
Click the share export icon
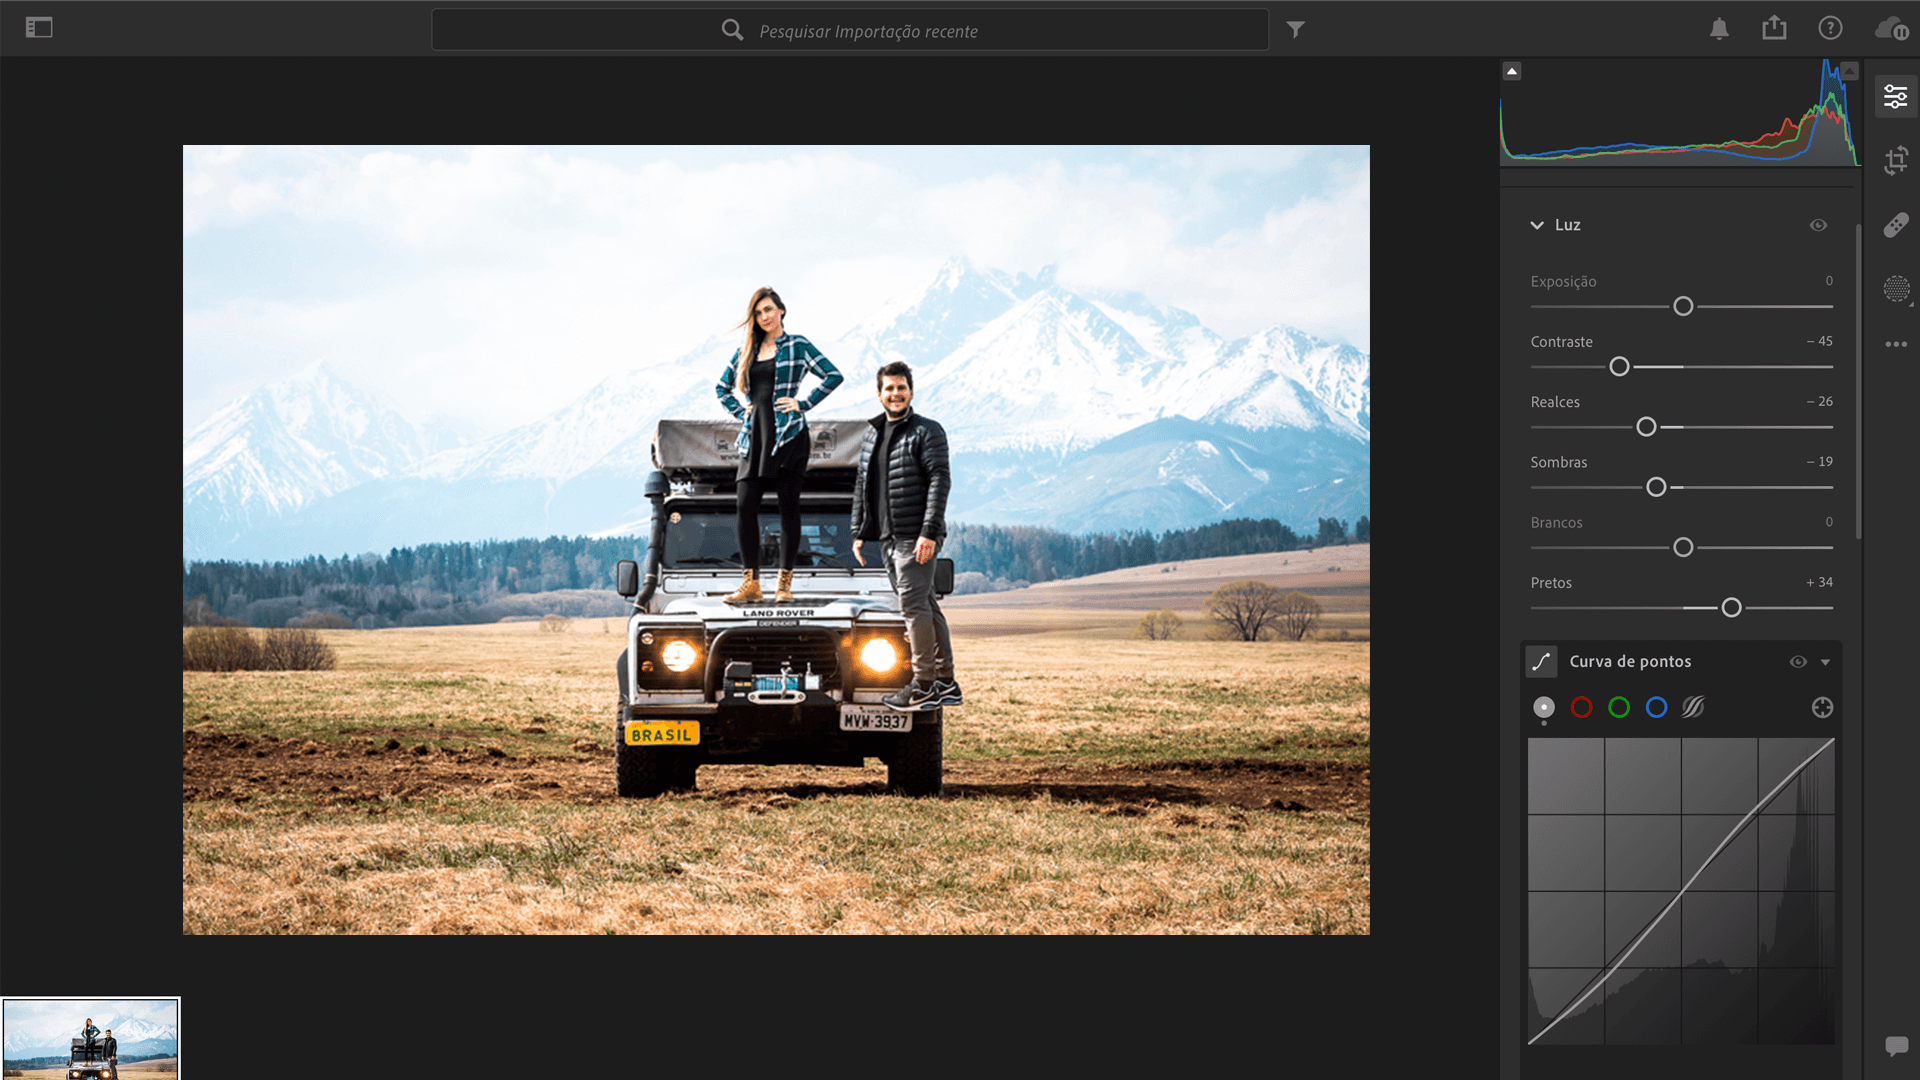point(1774,28)
